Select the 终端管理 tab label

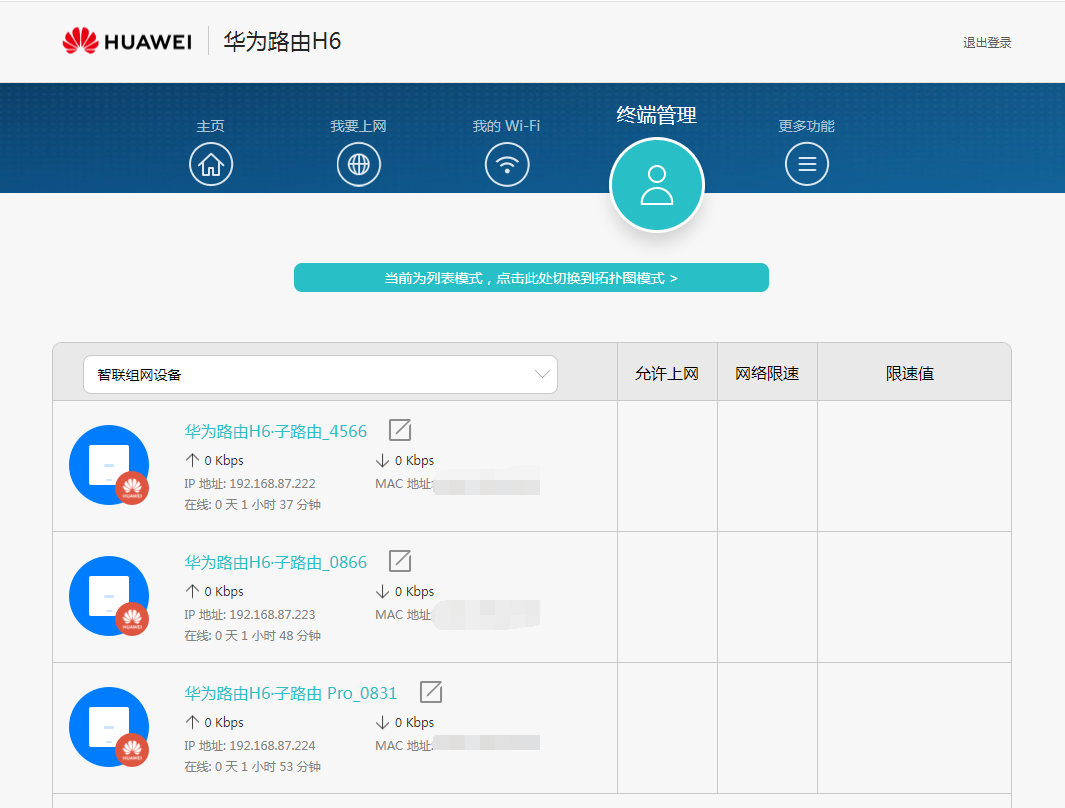[x=657, y=115]
